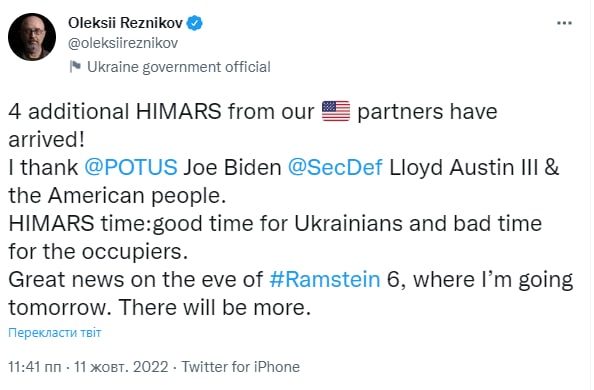
Task: Click the Ukraine government official label
Action: pyautogui.click(x=179, y=67)
